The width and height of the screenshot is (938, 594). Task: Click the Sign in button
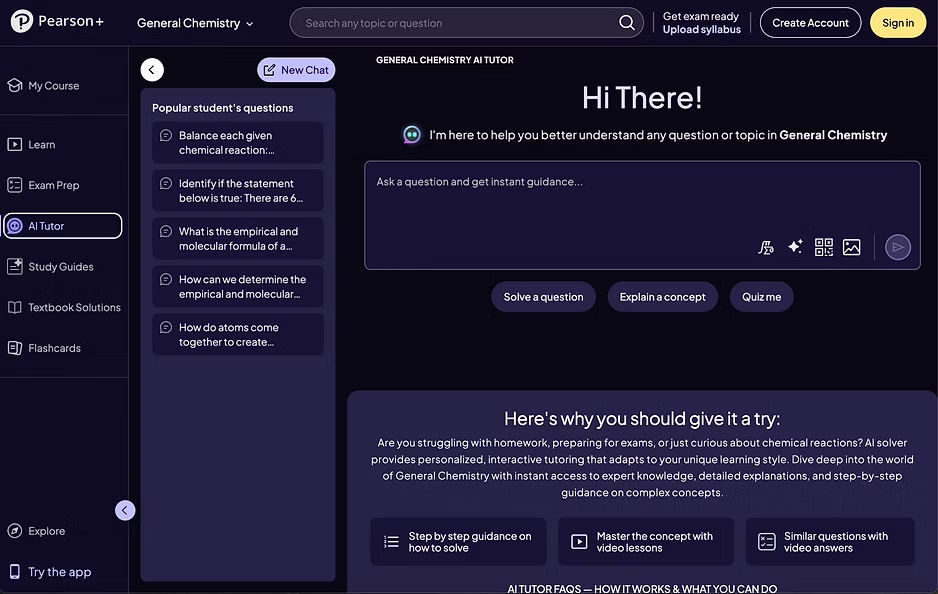(898, 23)
